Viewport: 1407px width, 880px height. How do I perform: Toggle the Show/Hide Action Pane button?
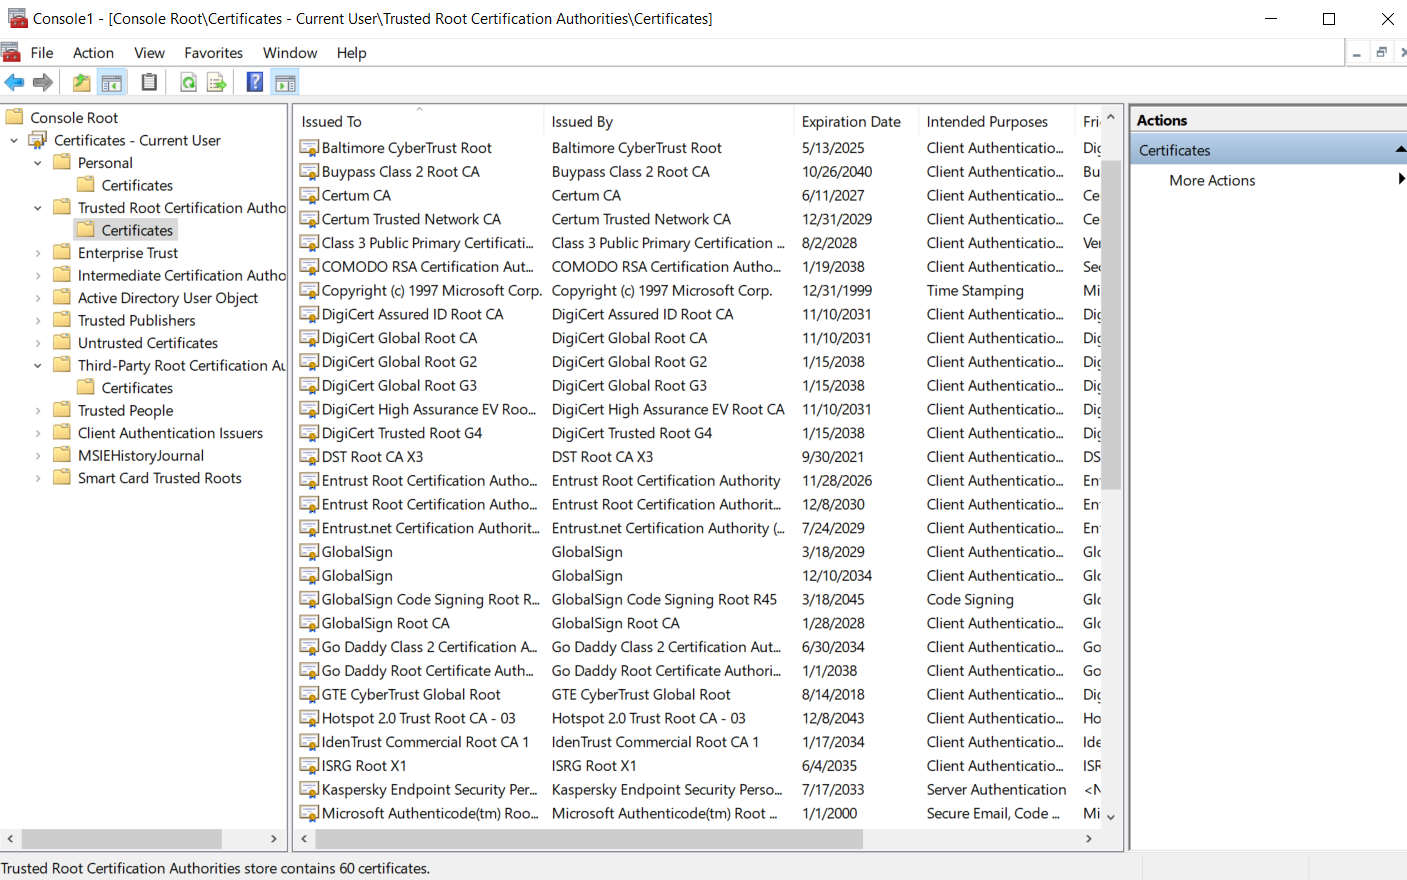coord(285,83)
